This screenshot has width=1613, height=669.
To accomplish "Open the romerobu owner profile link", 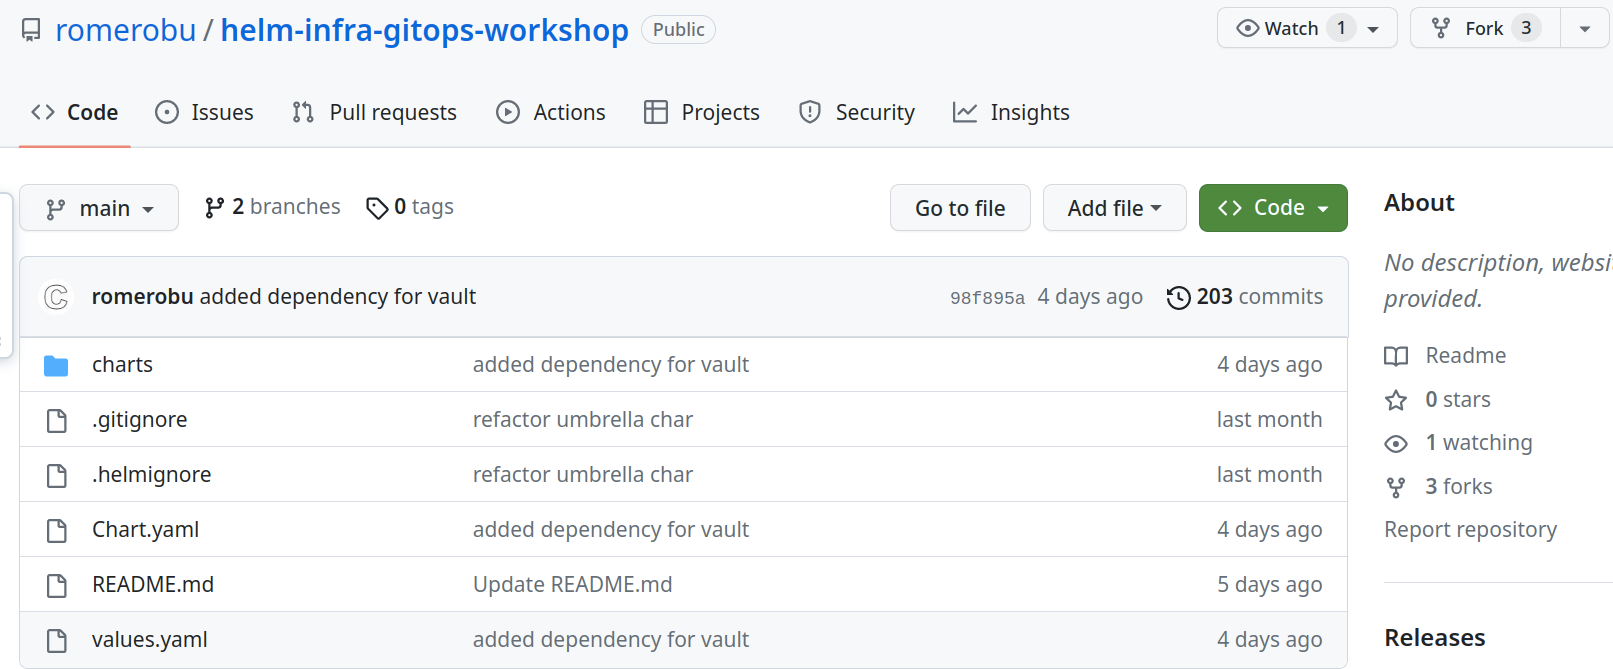I will click(126, 30).
